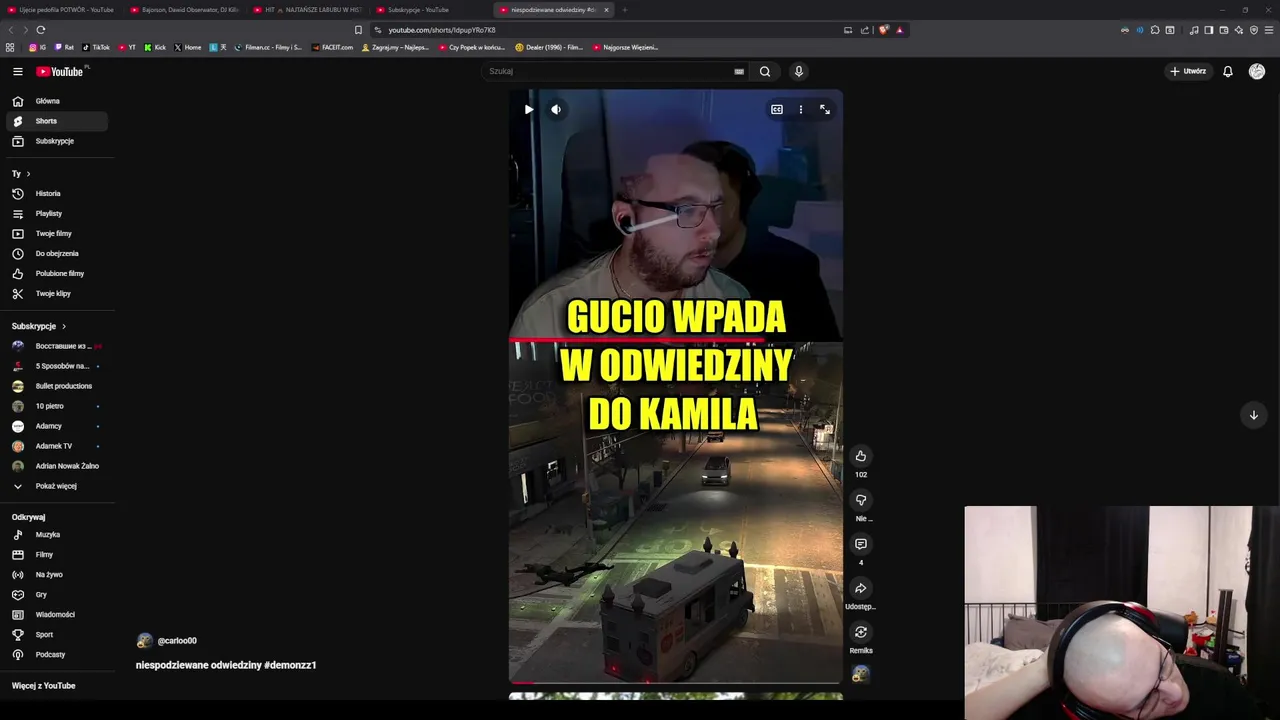Open the on-screen keyboard icon in search box

click(x=739, y=71)
